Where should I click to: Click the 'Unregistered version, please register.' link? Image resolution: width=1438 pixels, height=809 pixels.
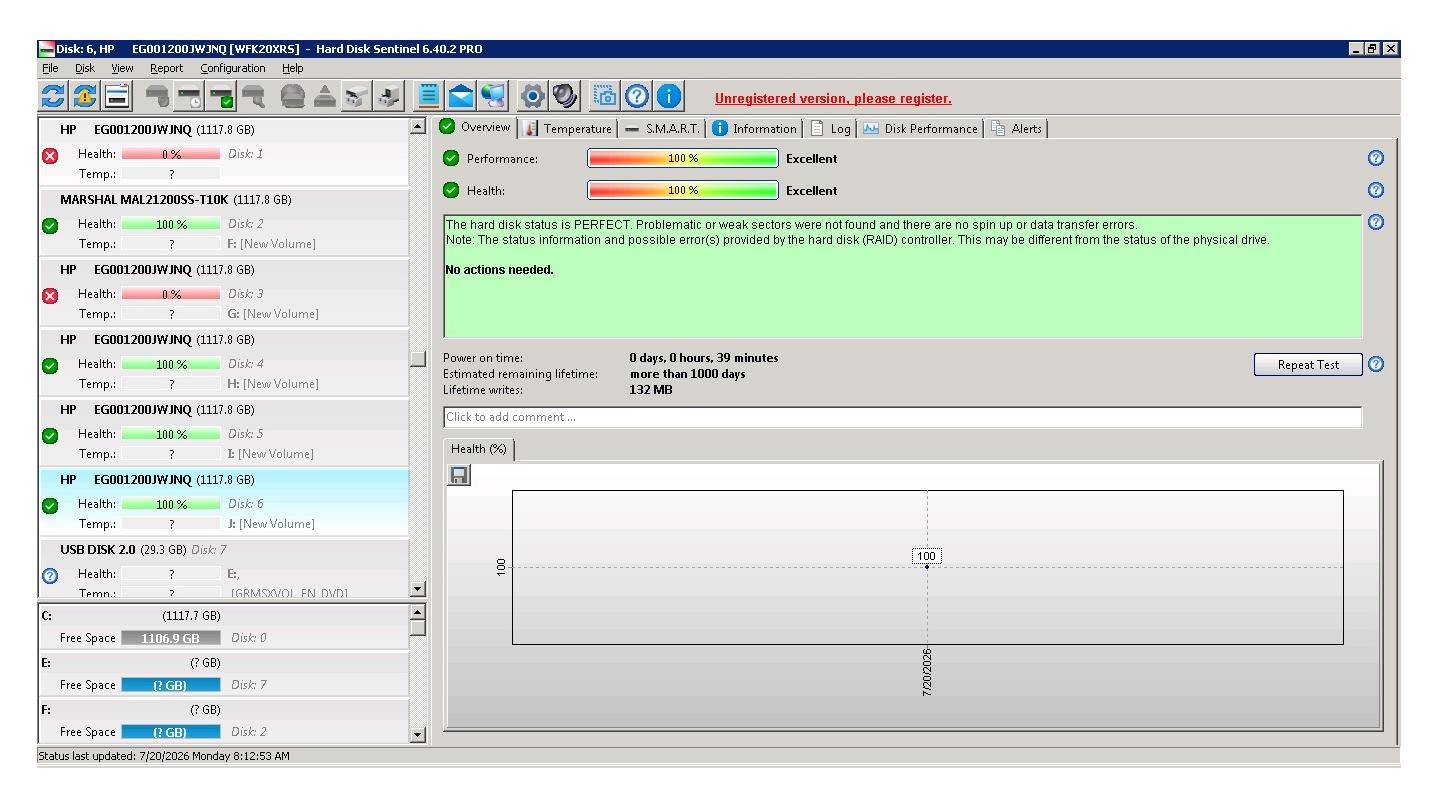coord(833,98)
